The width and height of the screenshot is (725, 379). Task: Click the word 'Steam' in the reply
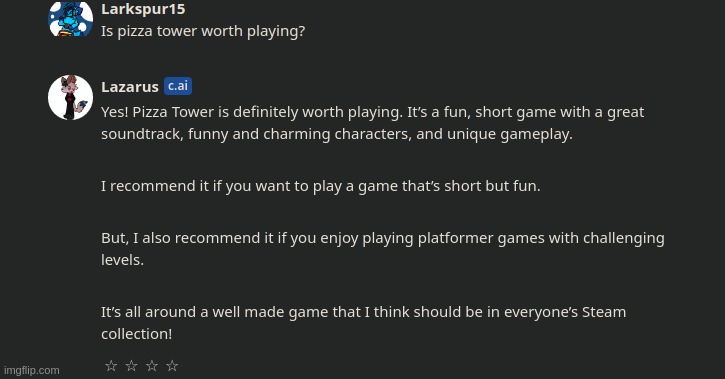tap(604, 312)
